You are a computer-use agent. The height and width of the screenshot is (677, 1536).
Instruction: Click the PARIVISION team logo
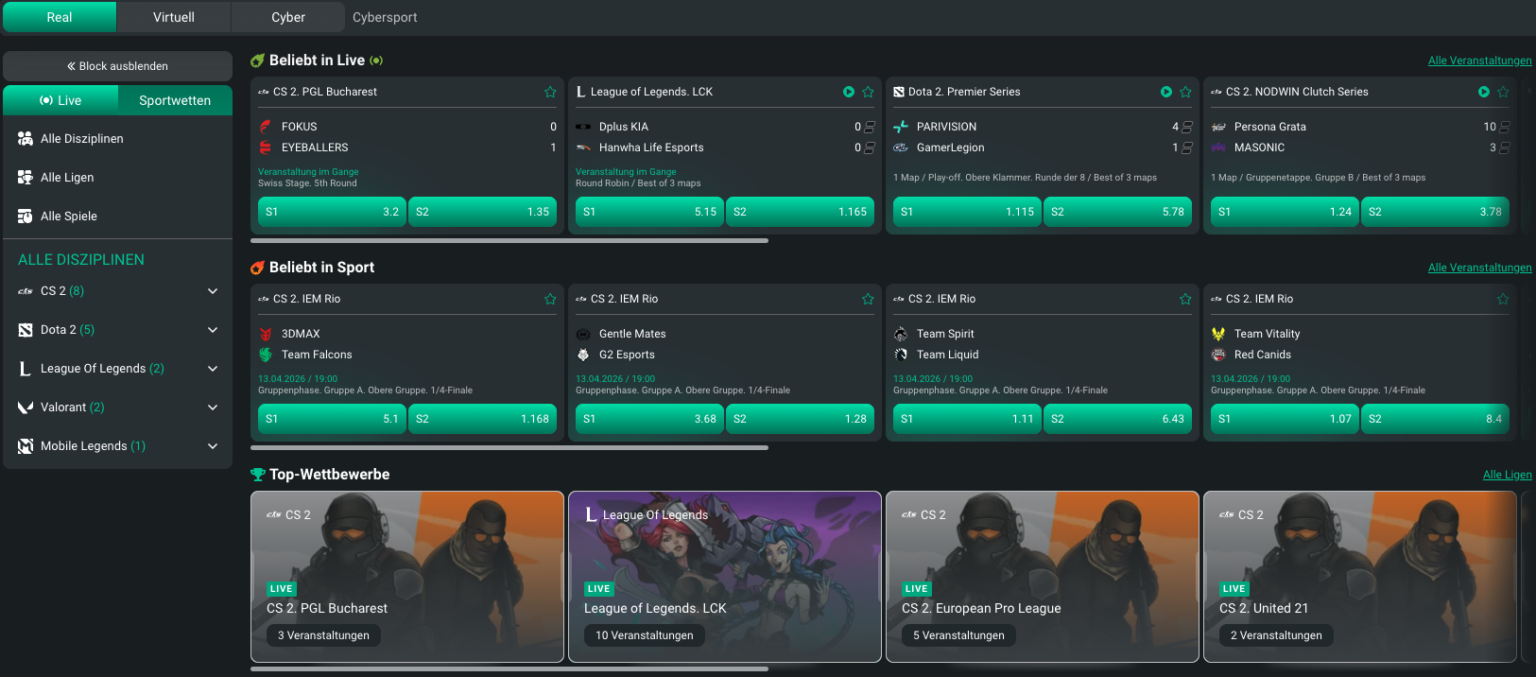[x=901, y=127]
